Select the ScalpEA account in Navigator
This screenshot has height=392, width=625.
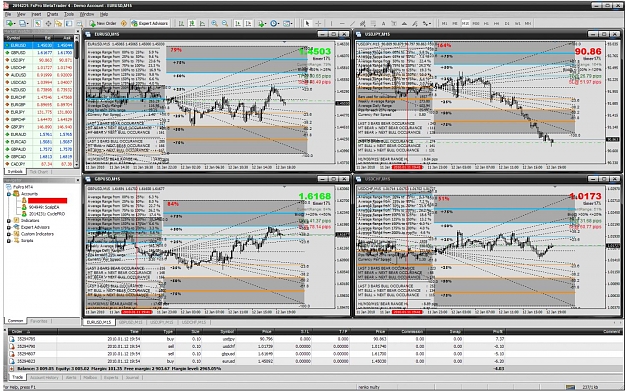click(43, 207)
